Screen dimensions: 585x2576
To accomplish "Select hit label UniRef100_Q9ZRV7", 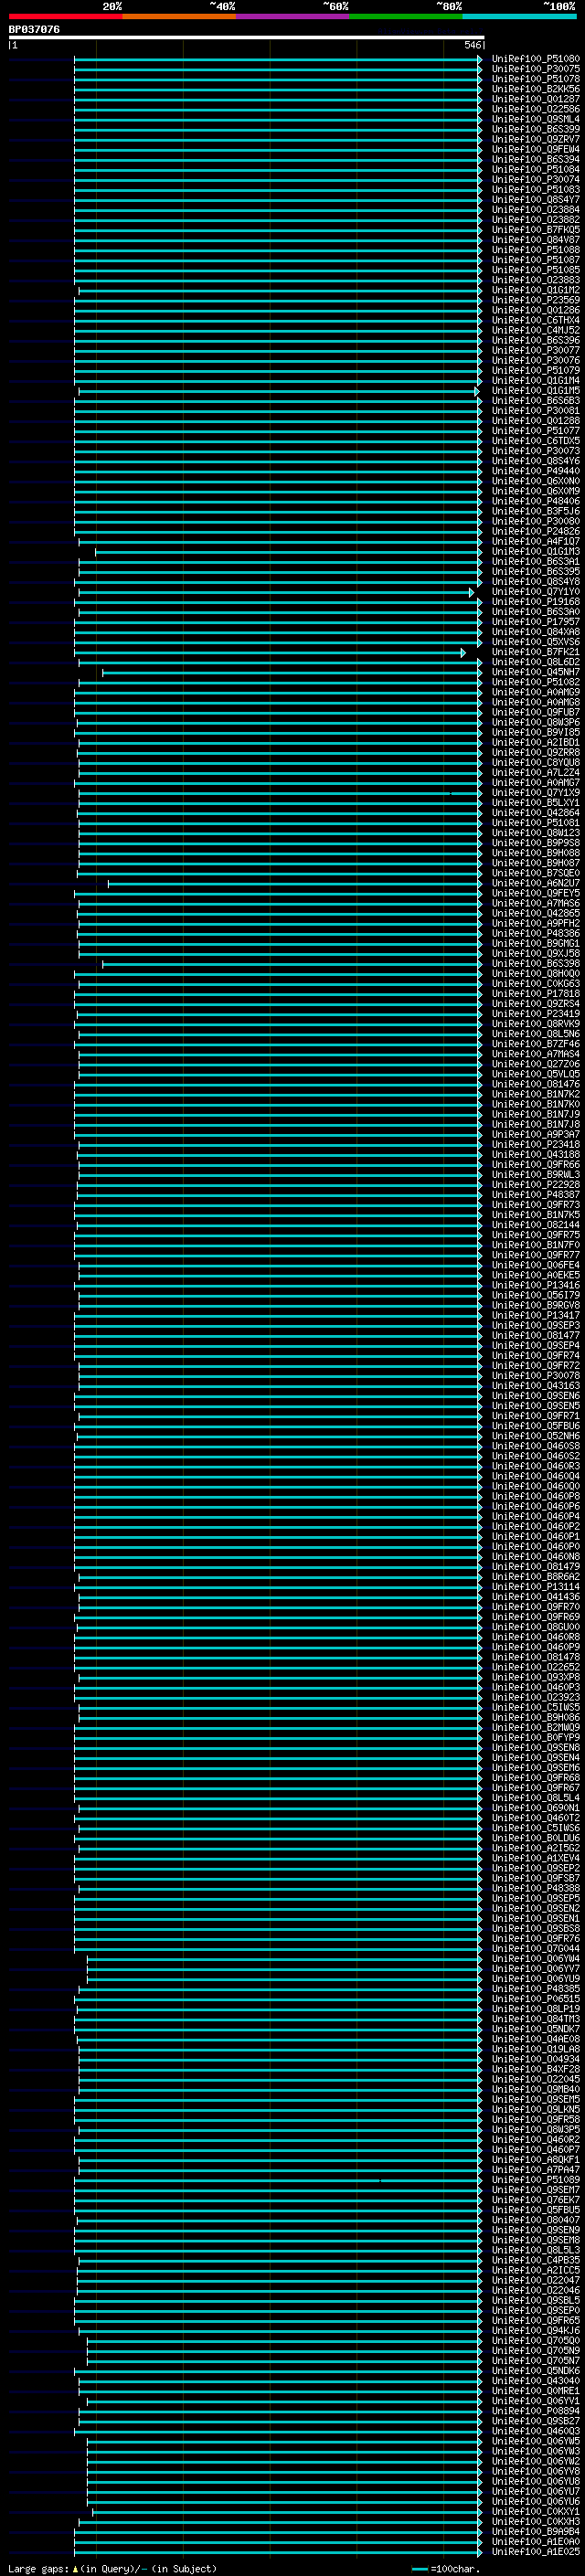I will 535,139.
